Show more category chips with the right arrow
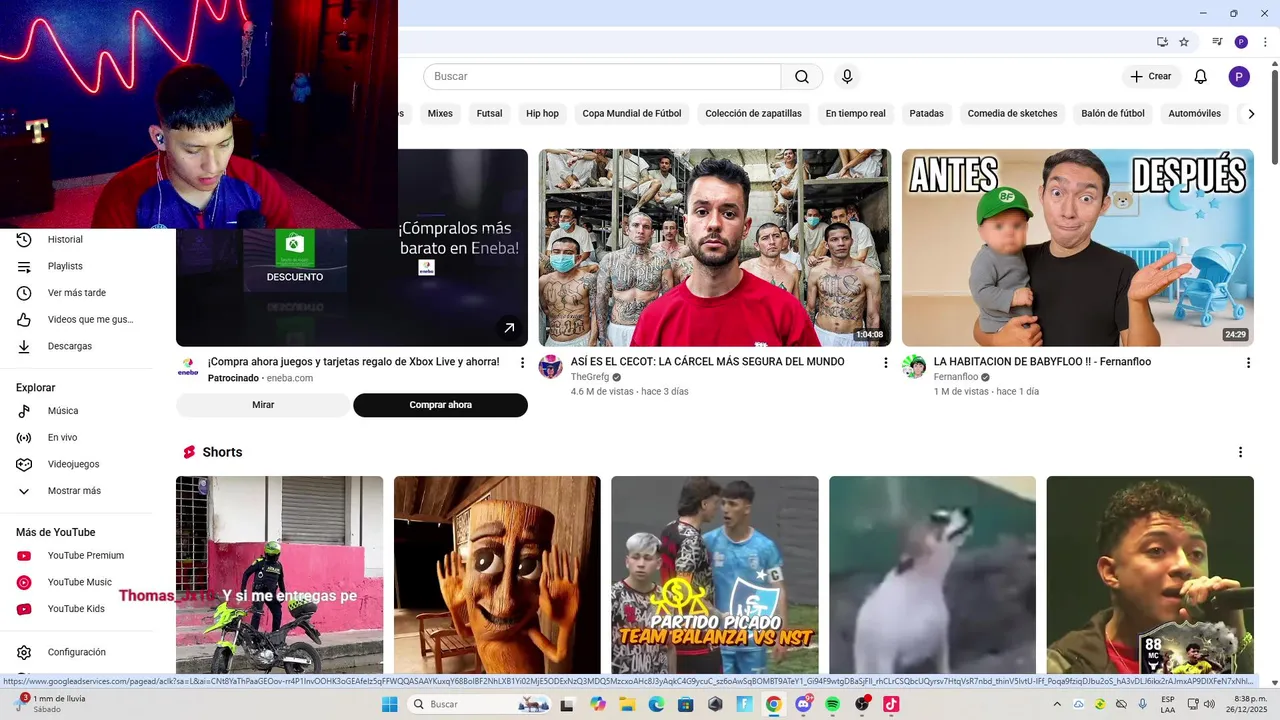1280x720 pixels. 1251,114
